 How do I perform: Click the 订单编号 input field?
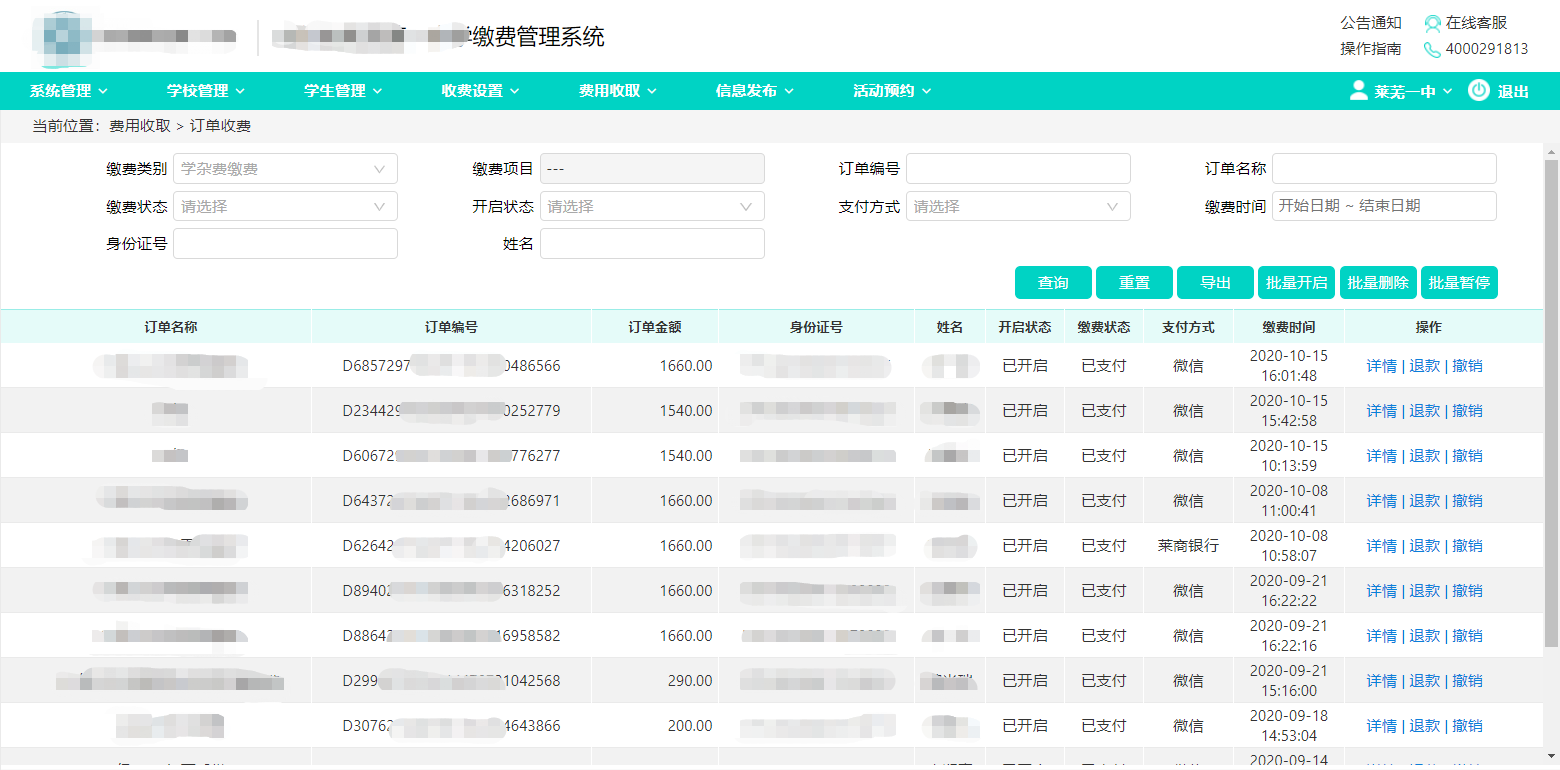point(1018,169)
